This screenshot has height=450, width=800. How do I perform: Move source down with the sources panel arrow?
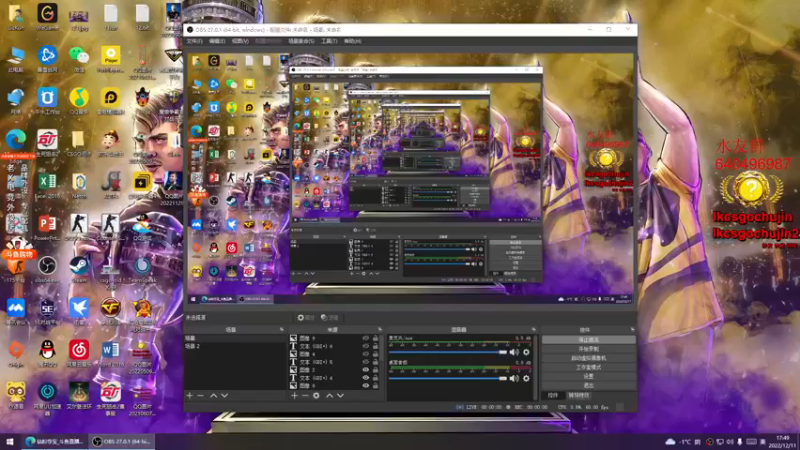pos(340,395)
